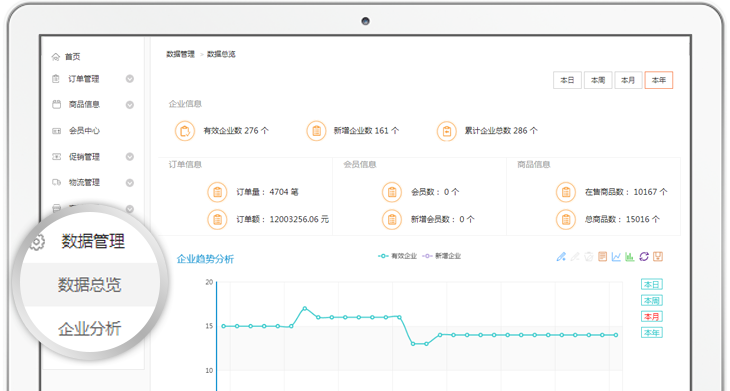Switch chart to line type icon
The width and height of the screenshot is (730, 391).
point(616,256)
